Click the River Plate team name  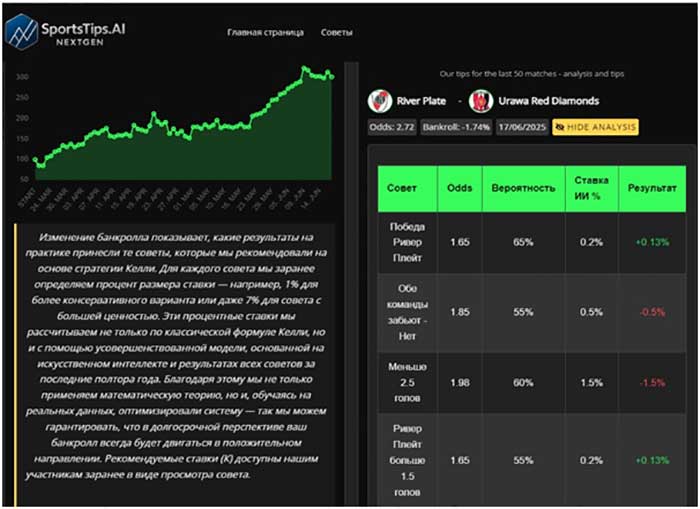click(x=422, y=101)
